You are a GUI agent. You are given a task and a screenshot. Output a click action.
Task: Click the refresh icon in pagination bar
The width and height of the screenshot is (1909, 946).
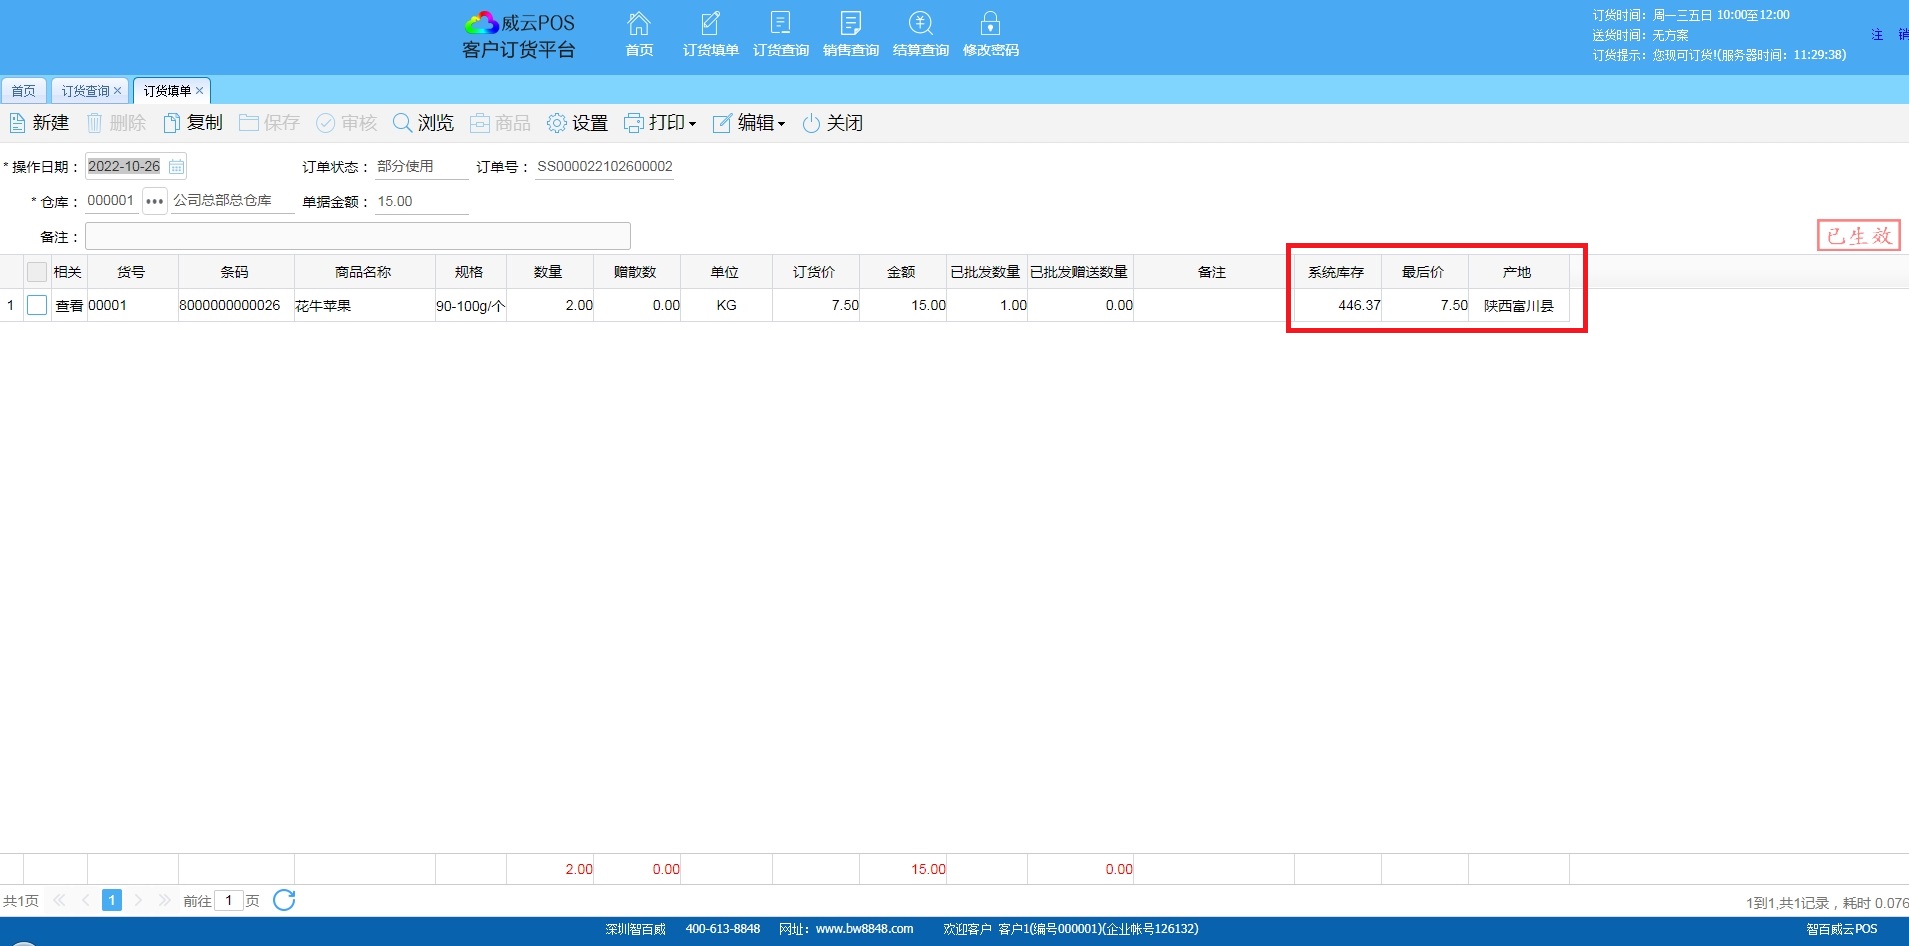click(x=284, y=900)
